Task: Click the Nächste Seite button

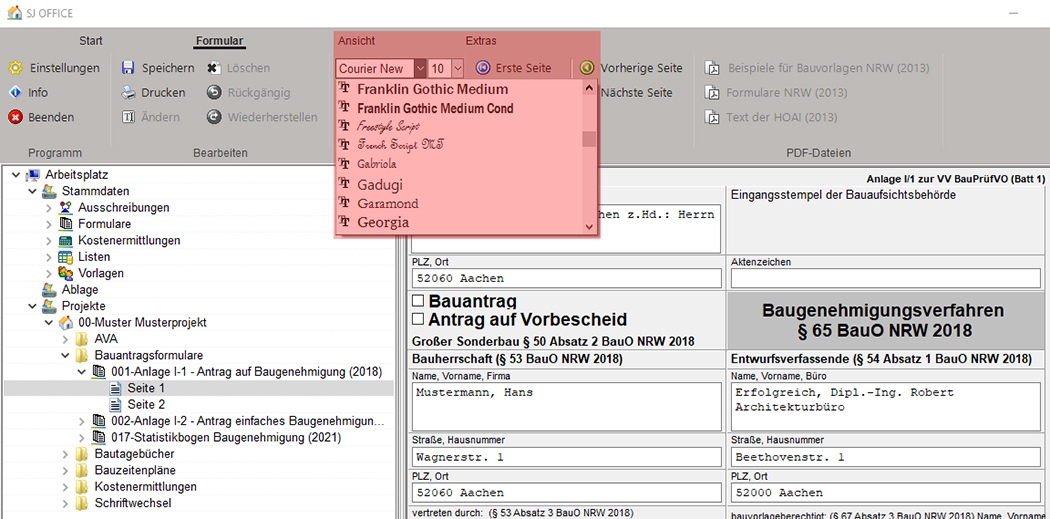Action: point(636,92)
